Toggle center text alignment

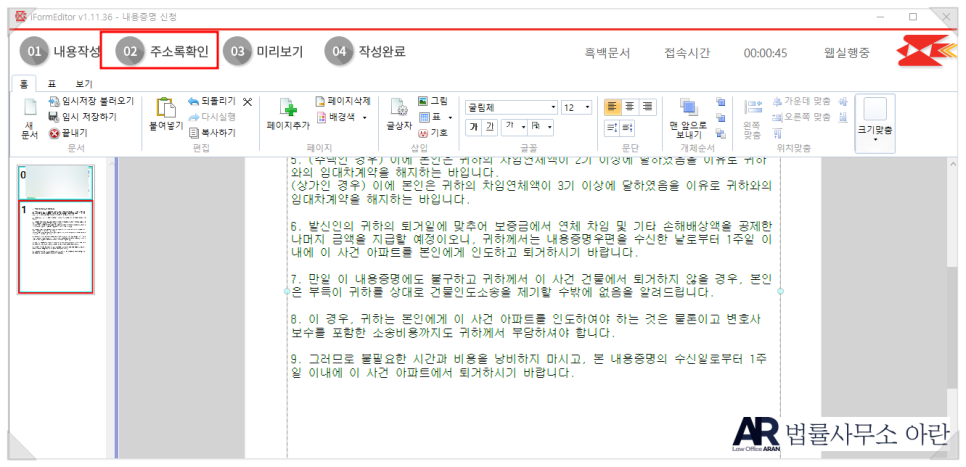click(x=630, y=107)
